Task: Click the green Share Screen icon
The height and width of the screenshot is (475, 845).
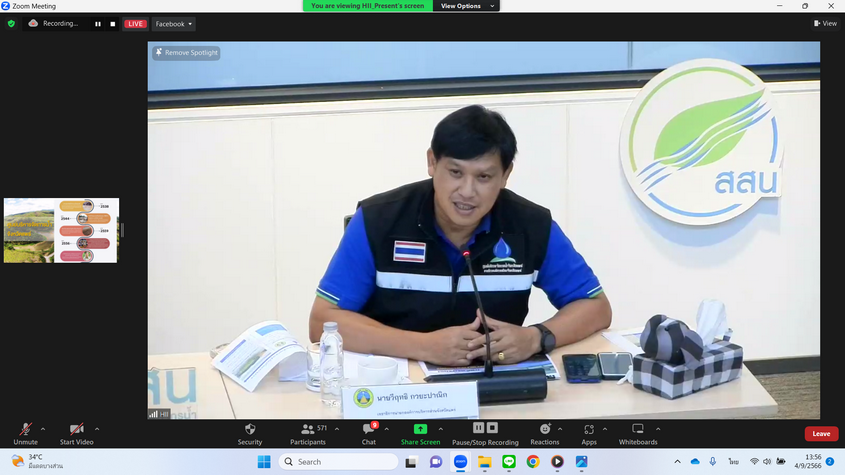Action: tap(421, 429)
